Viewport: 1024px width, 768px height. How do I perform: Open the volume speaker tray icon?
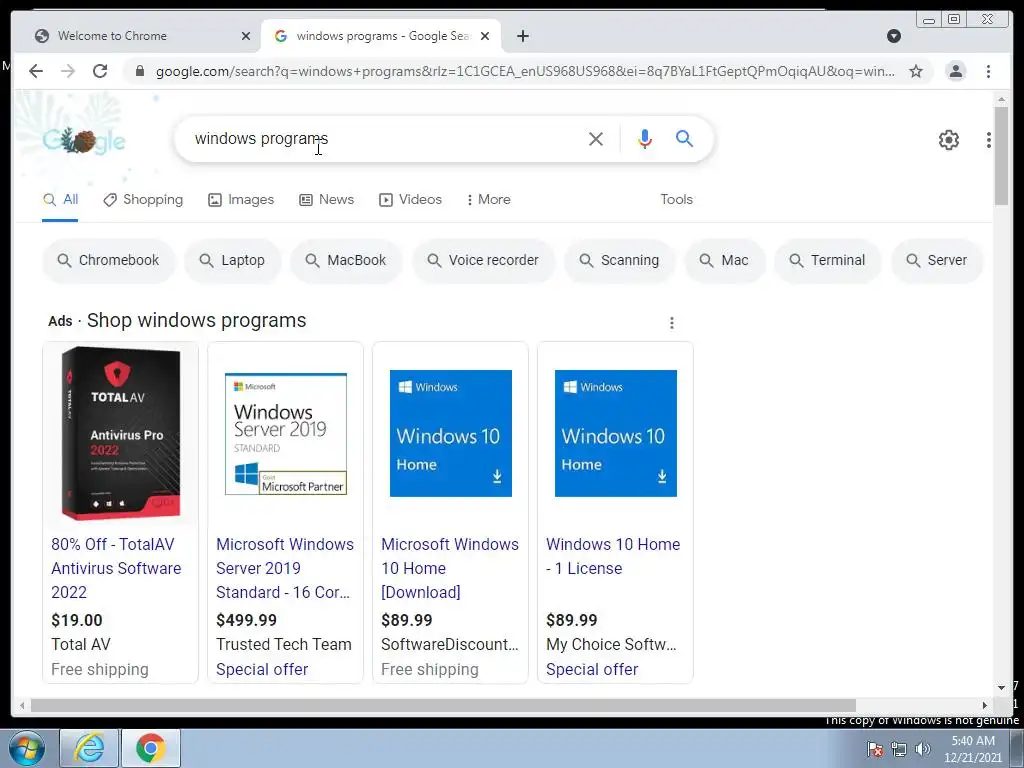tap(922, 749)
